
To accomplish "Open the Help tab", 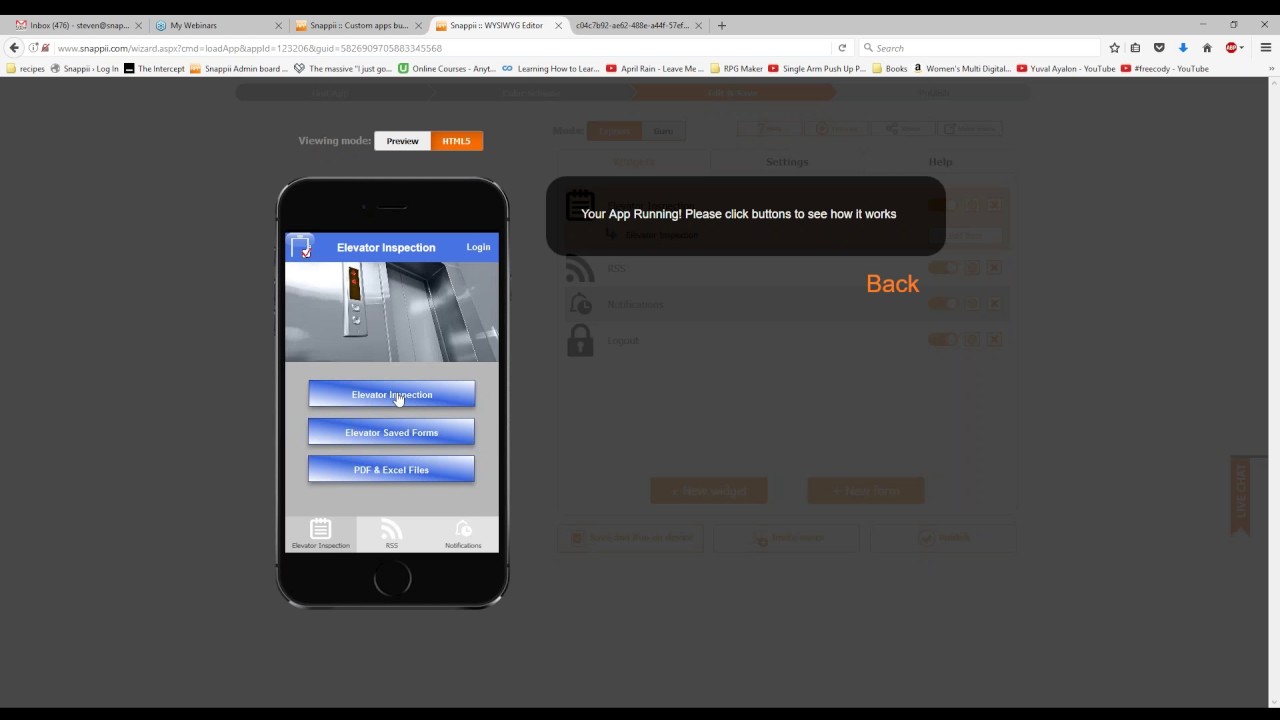I will [x=940, y=162].
